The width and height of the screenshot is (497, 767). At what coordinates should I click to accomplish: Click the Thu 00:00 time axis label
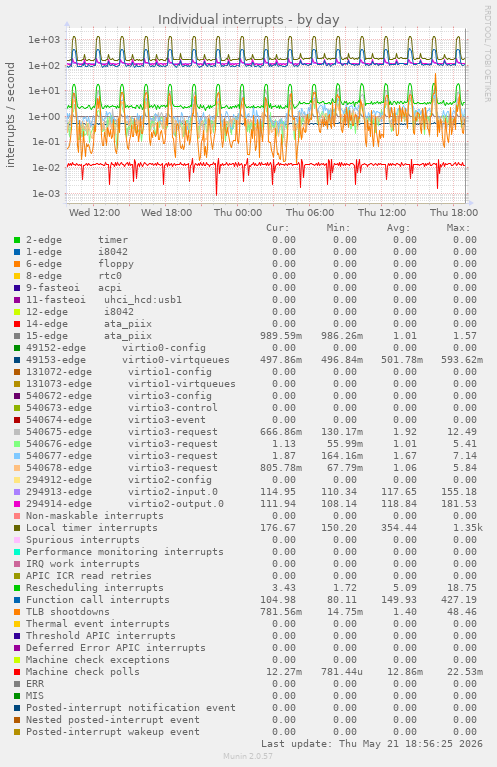click(x=238, y=213)
